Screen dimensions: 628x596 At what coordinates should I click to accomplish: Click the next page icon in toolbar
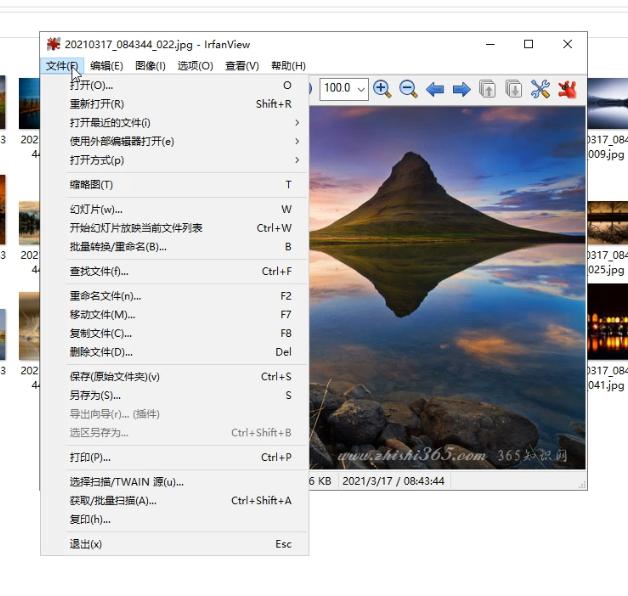514,89
